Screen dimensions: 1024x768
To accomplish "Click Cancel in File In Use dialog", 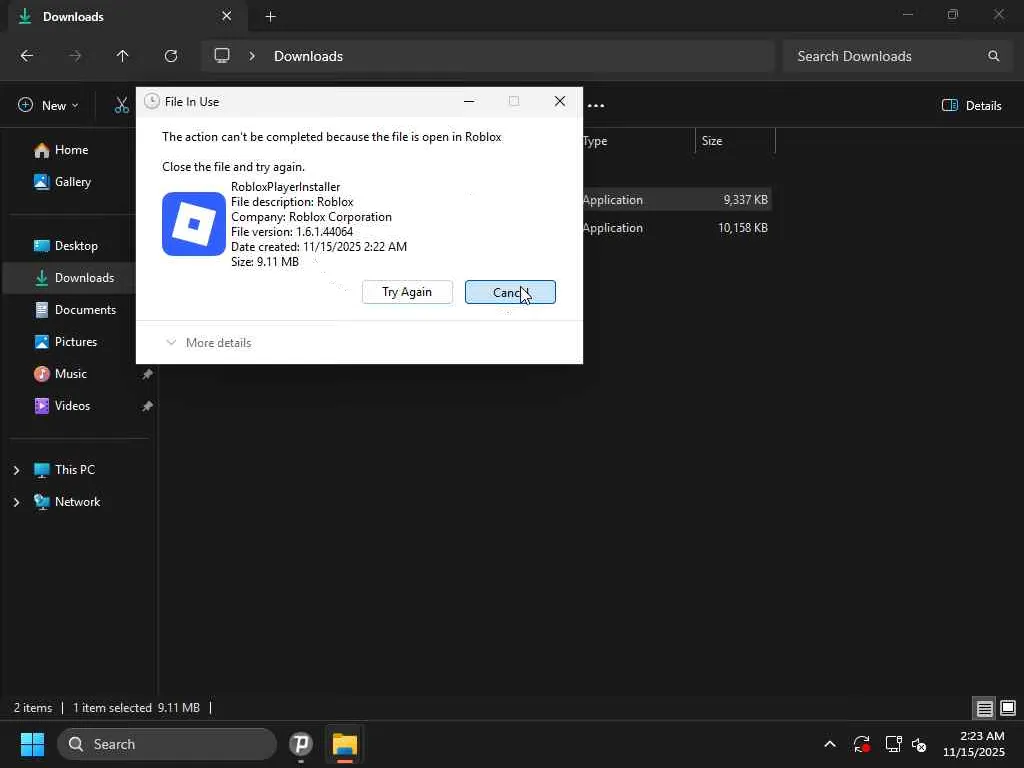I will click(510, 292).
